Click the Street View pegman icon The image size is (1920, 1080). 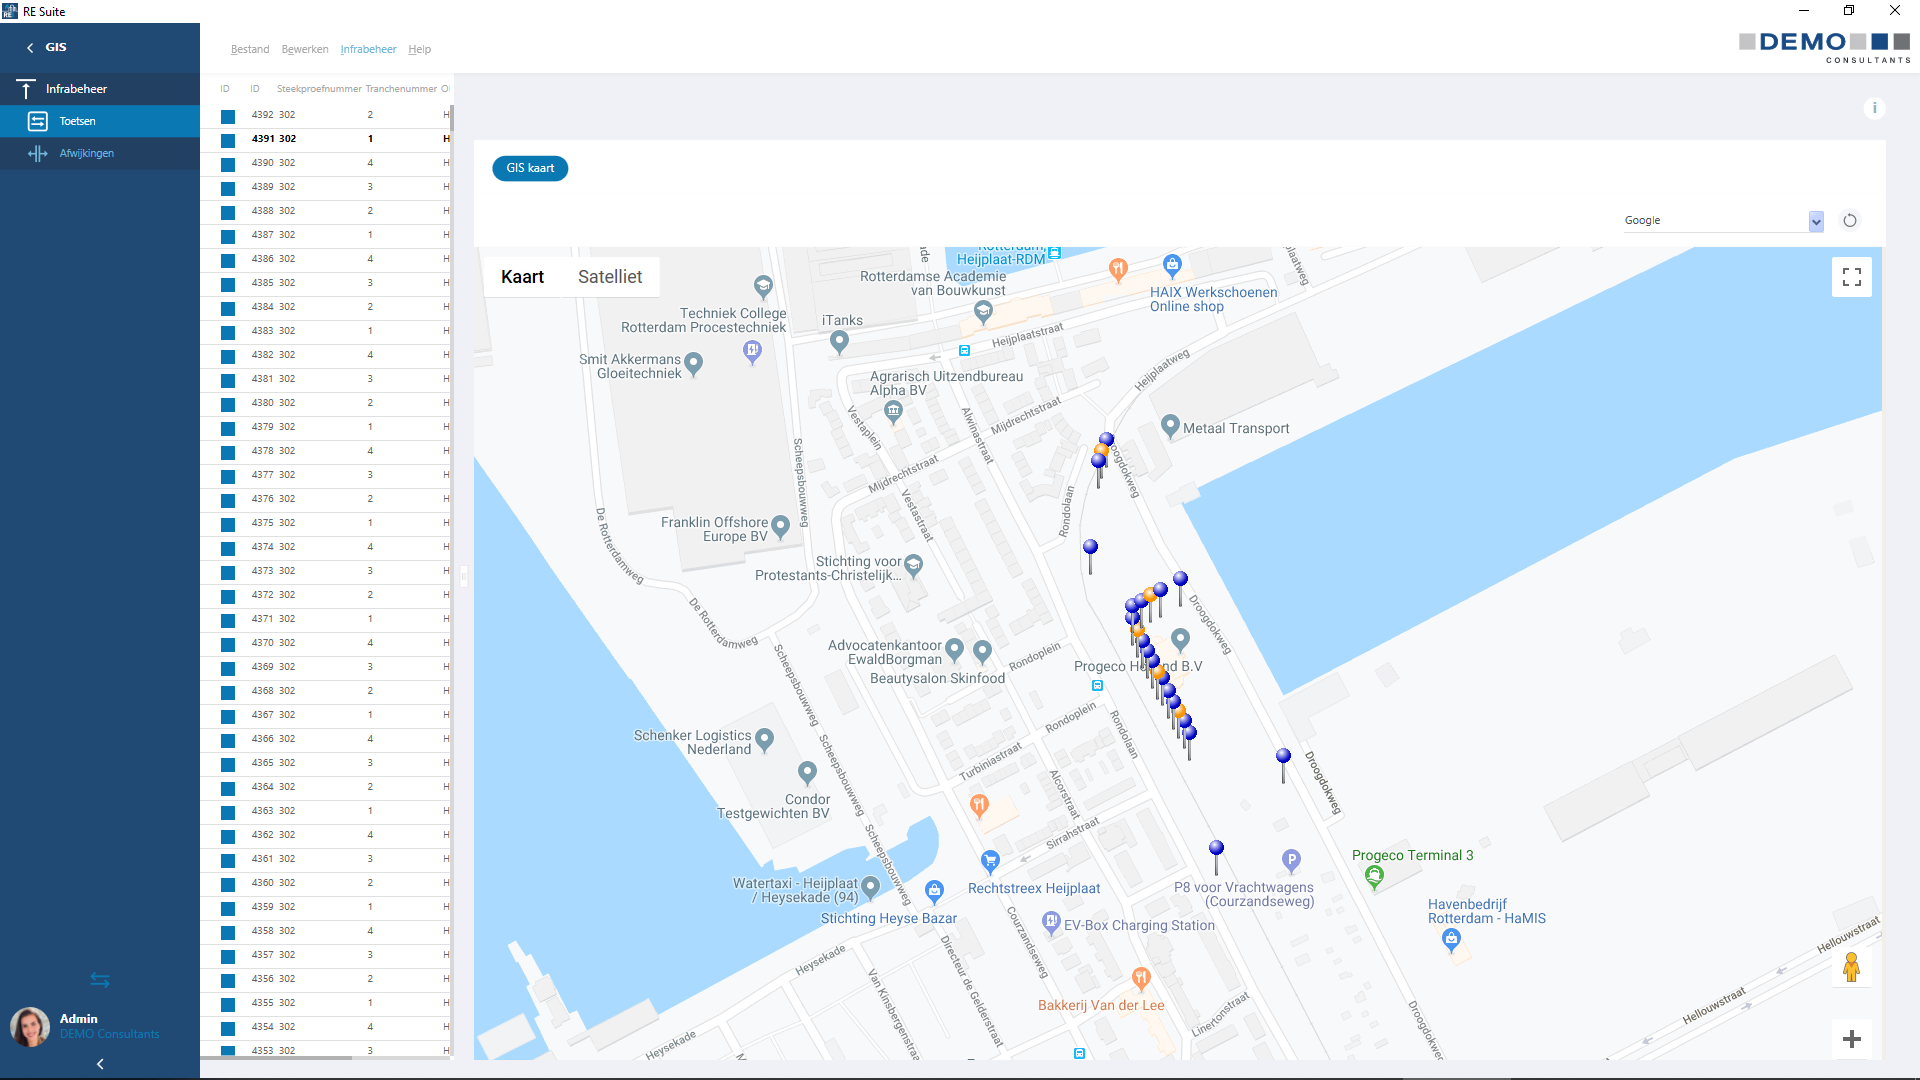1851,967
